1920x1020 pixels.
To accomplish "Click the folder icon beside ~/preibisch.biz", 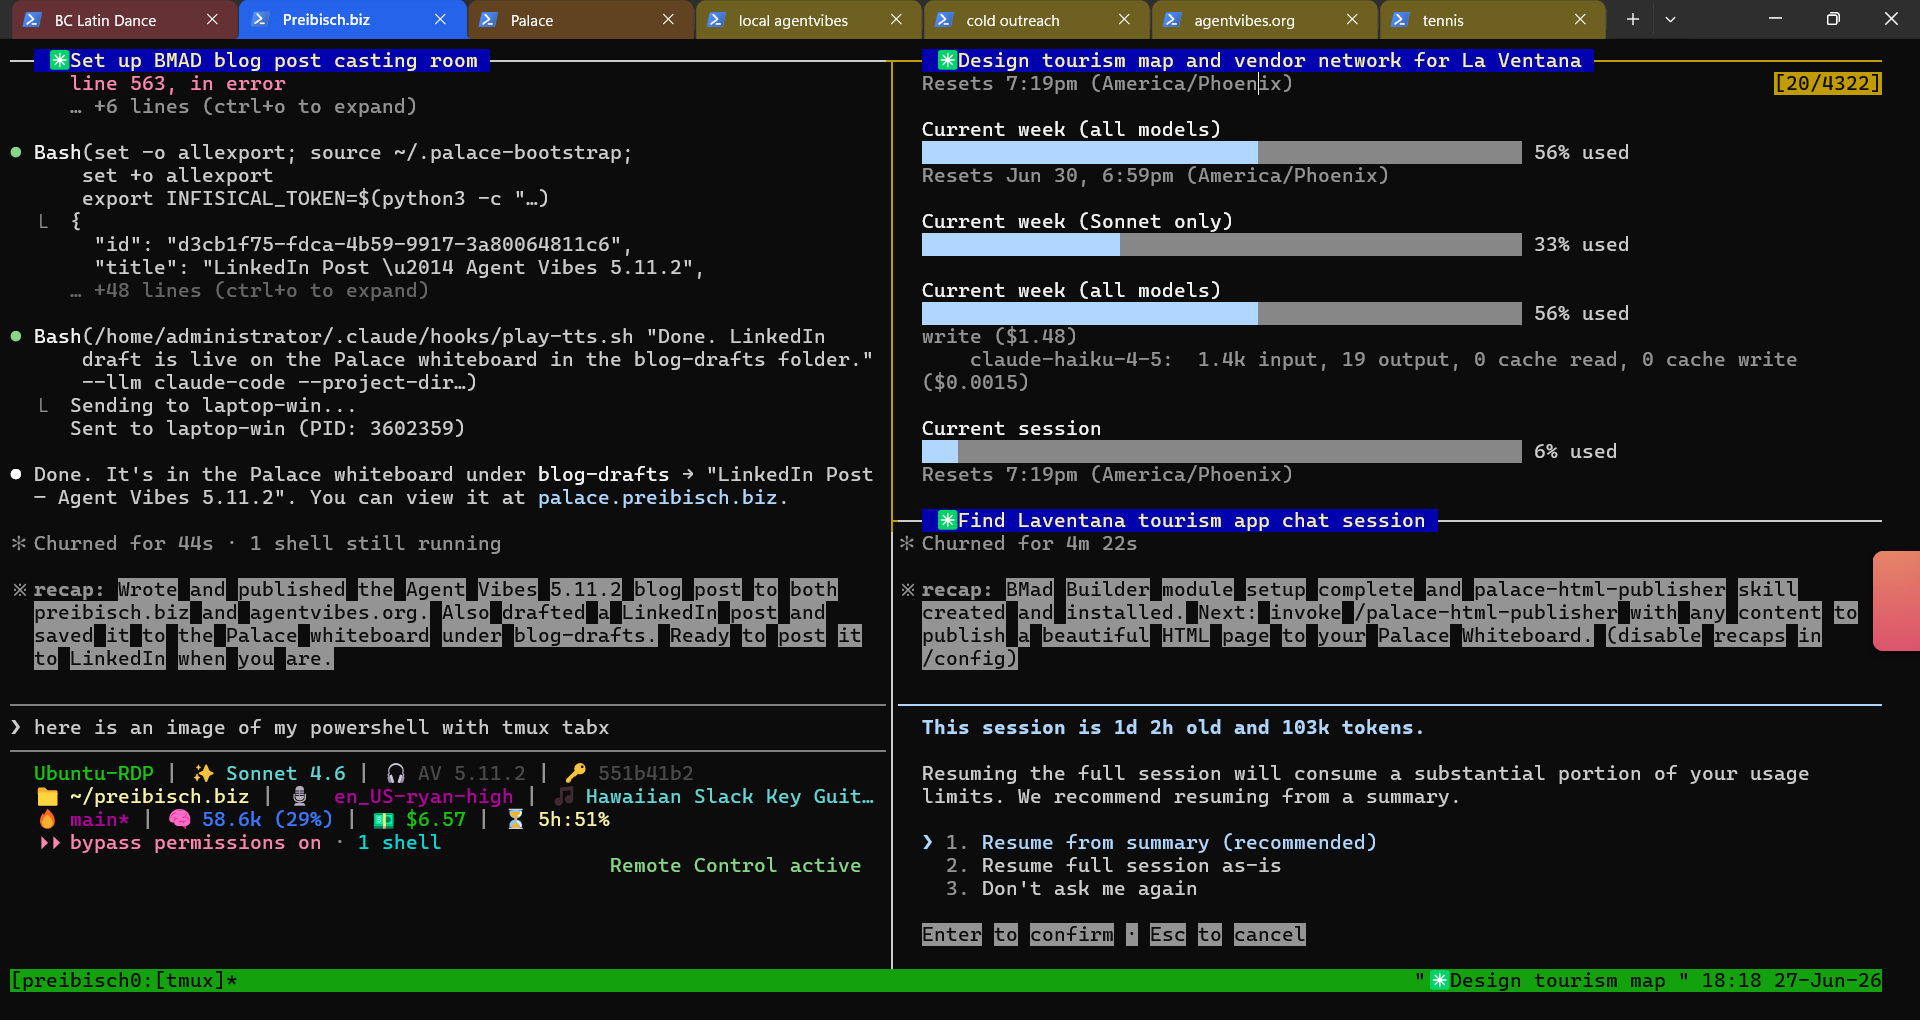I will coord(47,796).
